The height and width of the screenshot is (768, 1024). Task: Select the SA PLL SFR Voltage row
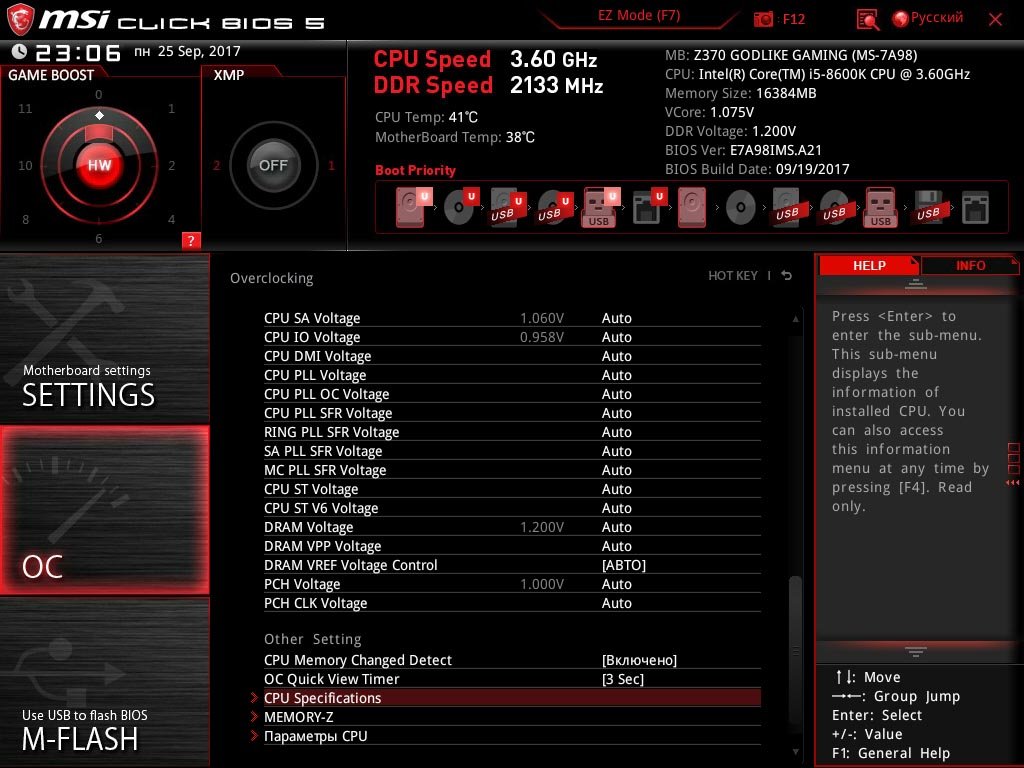coord(512,451)
